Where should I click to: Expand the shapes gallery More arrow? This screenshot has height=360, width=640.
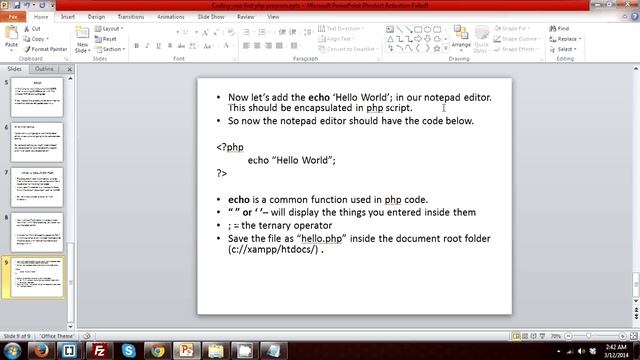[446, 48]
